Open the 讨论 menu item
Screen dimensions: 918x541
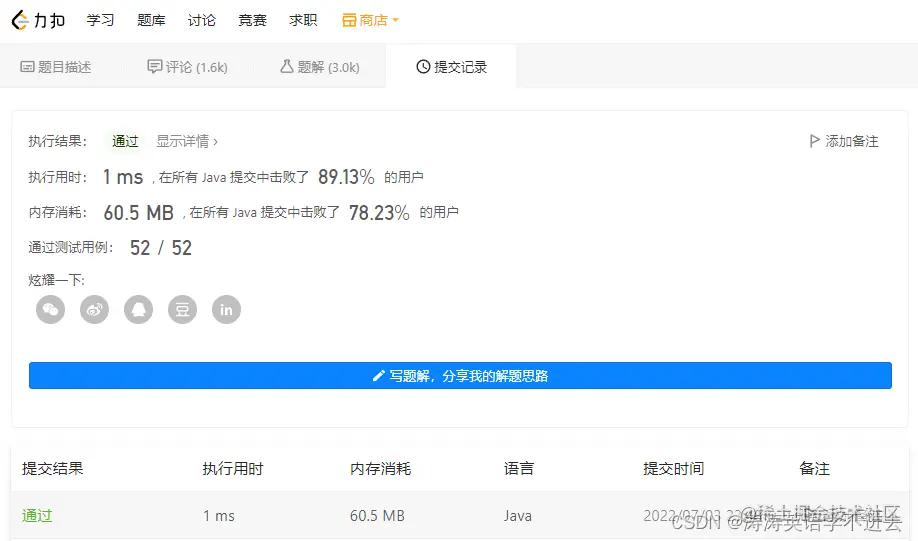pyautogui.click(x=201, y=20)
